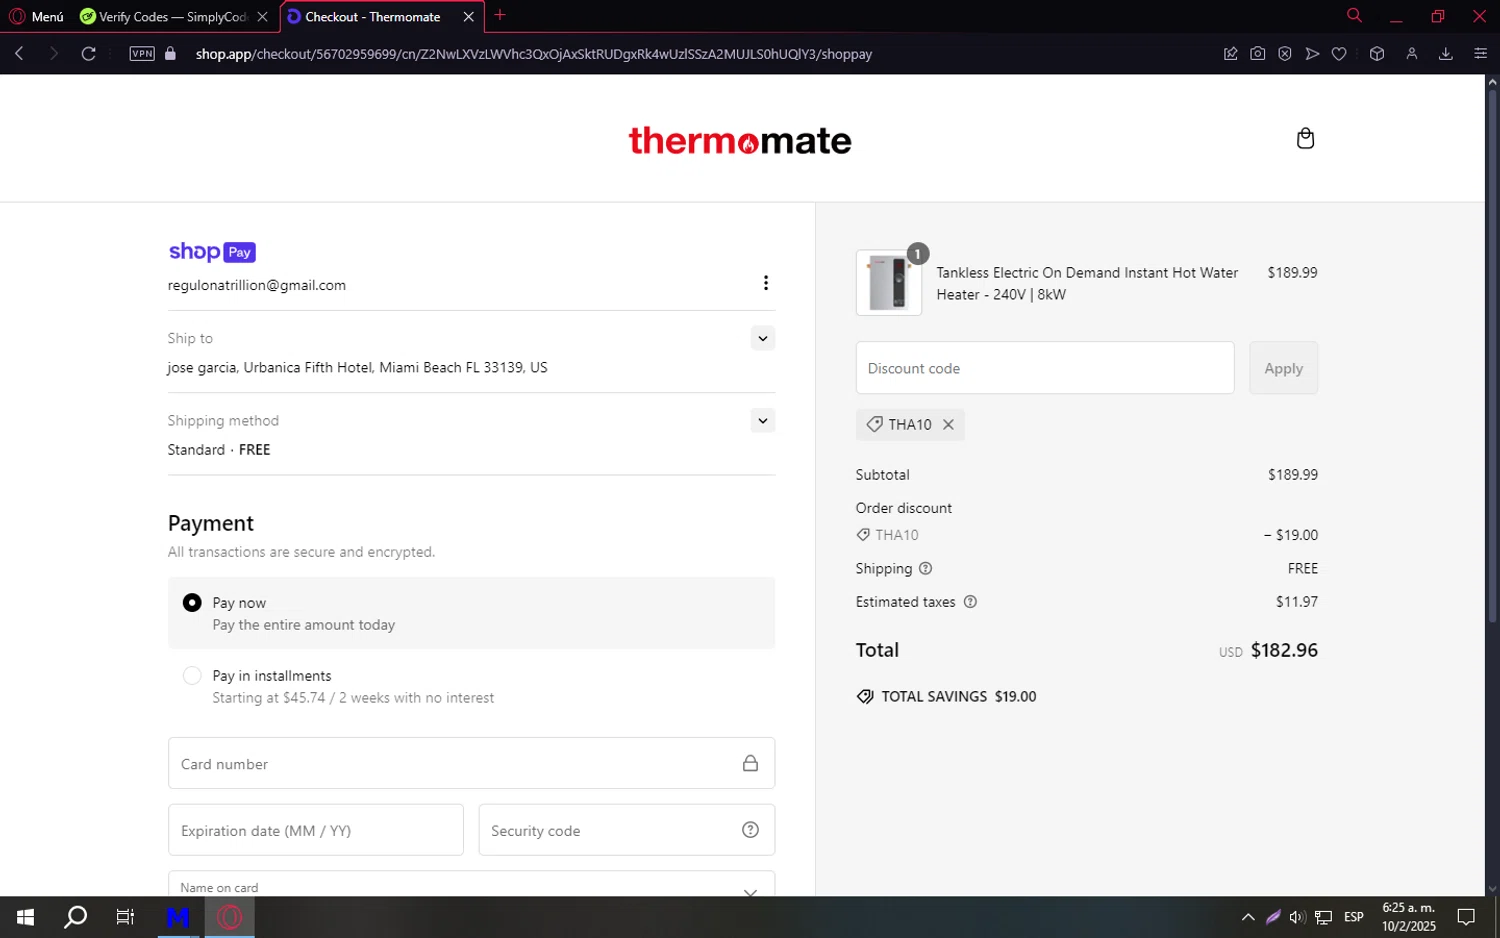Click the Total $182.96 amount
The height and width of the screenshot is (938, 1500).
pyautogui.click(x=1284, y=650)
